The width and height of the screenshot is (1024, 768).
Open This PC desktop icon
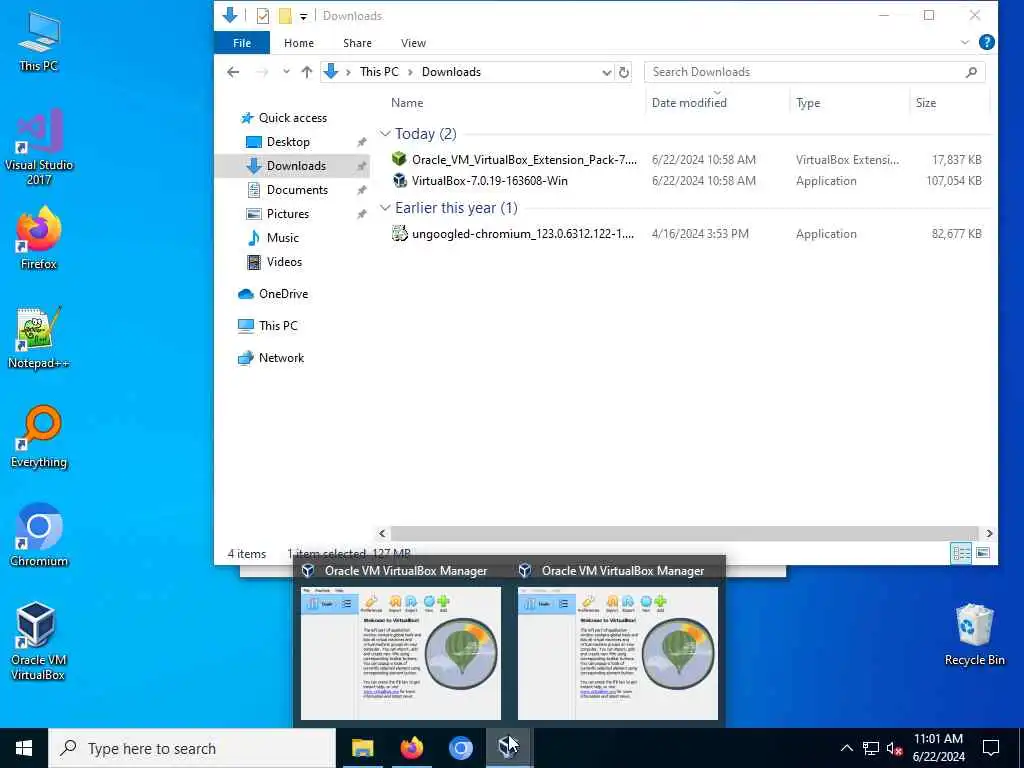[x=39, y=40]
